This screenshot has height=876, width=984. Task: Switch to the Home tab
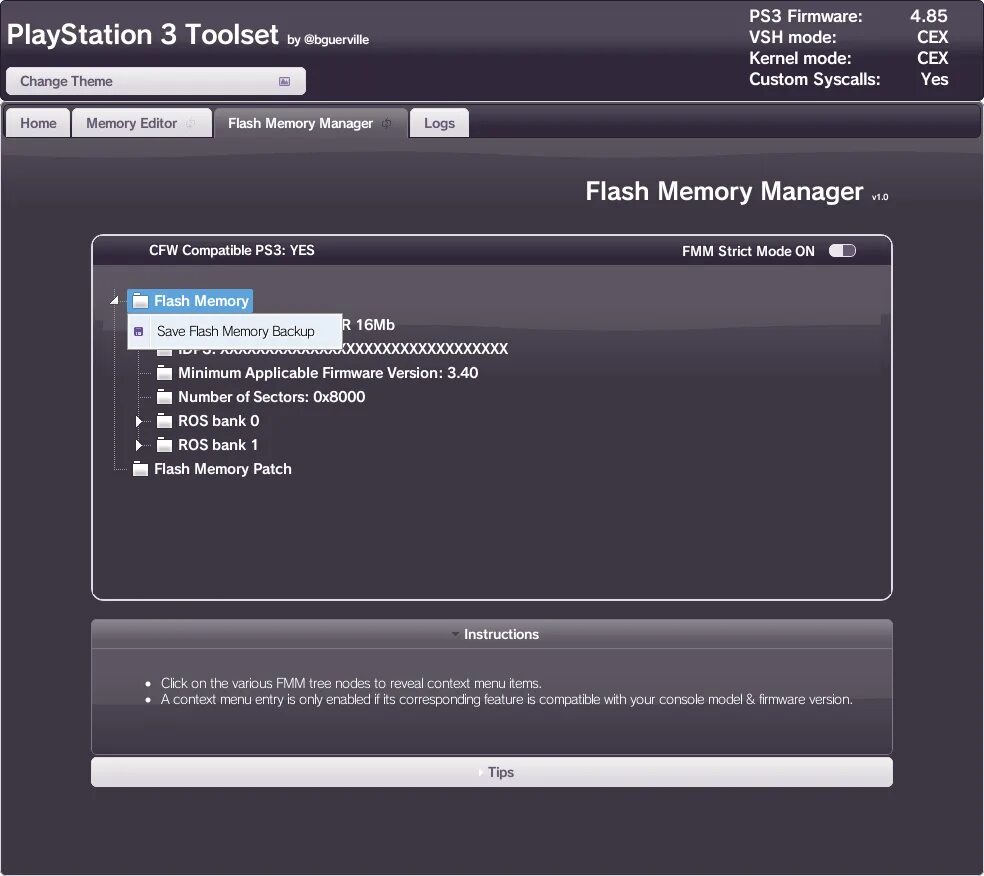[38, 123]
